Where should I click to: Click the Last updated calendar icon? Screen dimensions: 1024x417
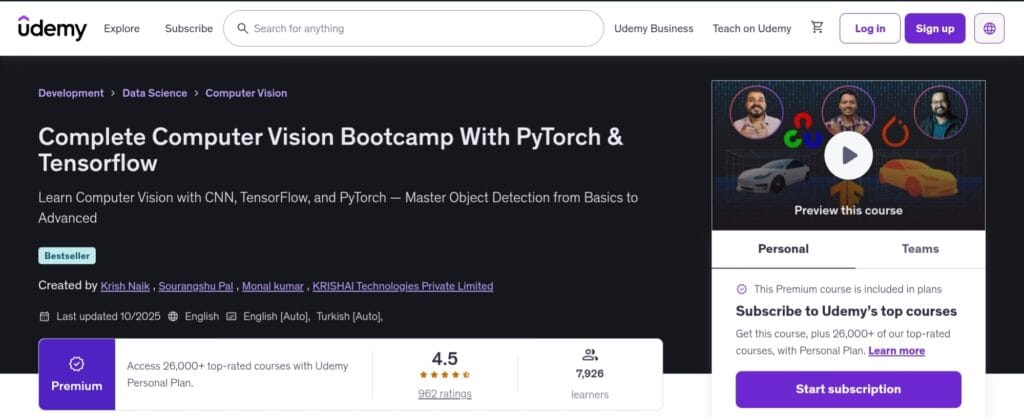click(x=44, y=317)
